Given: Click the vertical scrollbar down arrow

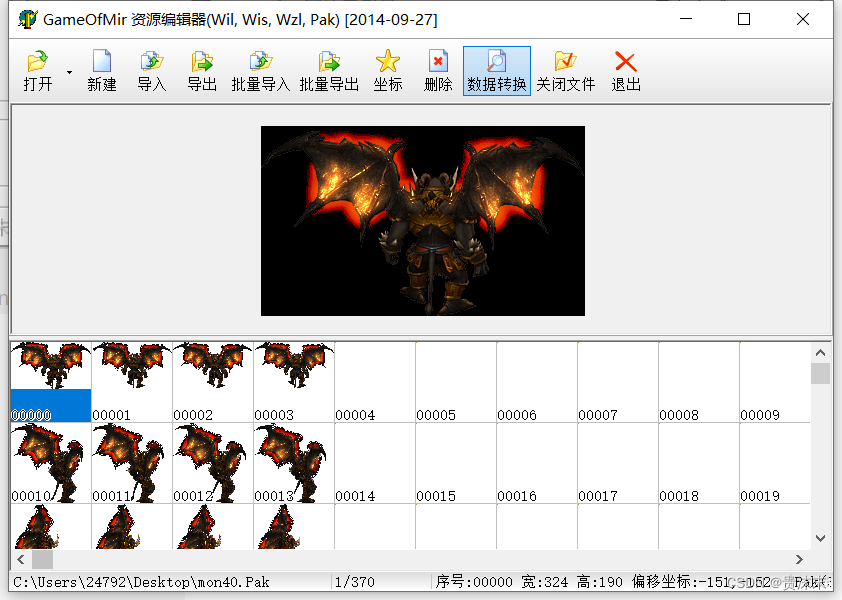Looking at the screenshot, I should point(821,540).
